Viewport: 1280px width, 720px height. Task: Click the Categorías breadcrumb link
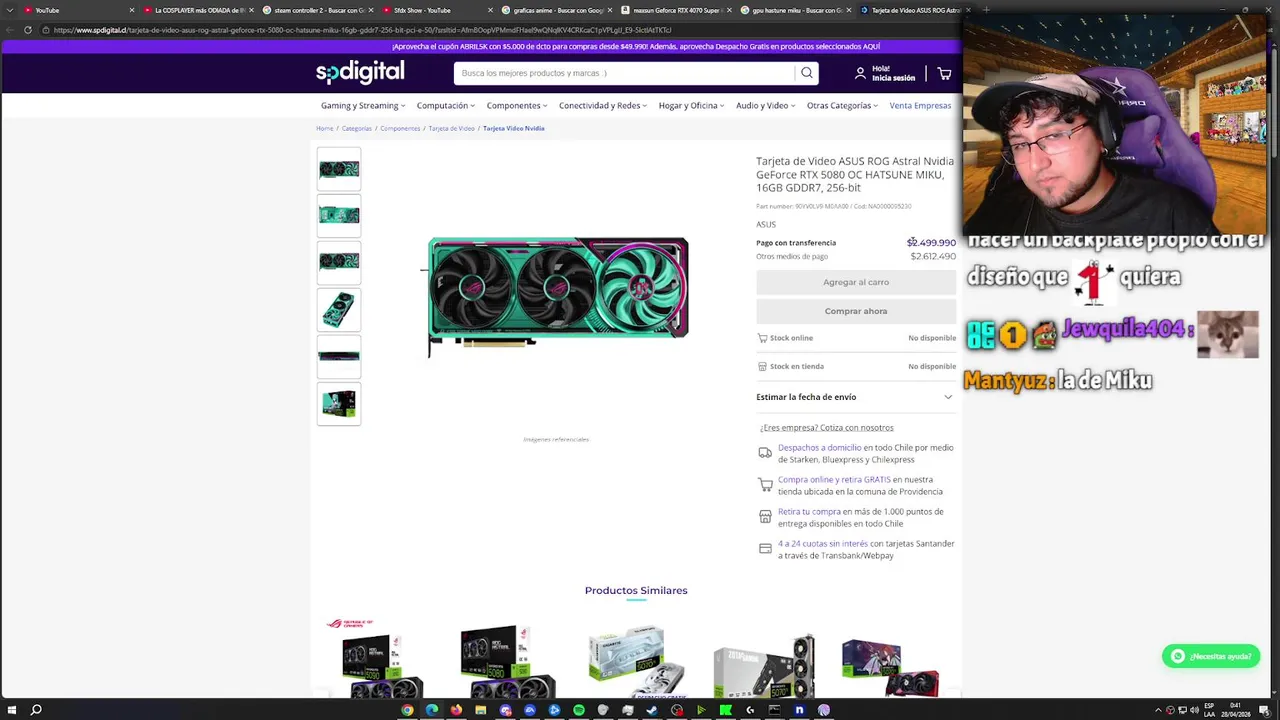coord(356,128)
